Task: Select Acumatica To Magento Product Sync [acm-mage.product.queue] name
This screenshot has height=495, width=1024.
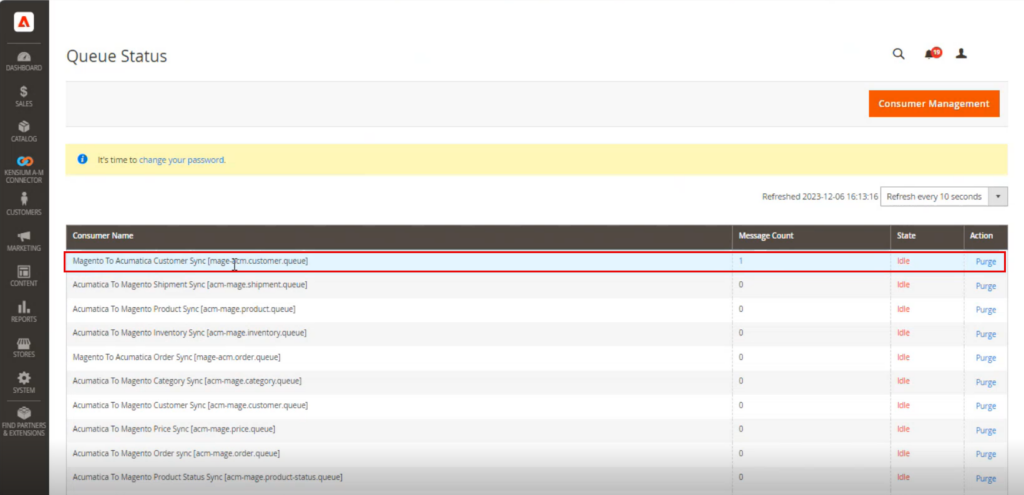Action: point(184,309)
